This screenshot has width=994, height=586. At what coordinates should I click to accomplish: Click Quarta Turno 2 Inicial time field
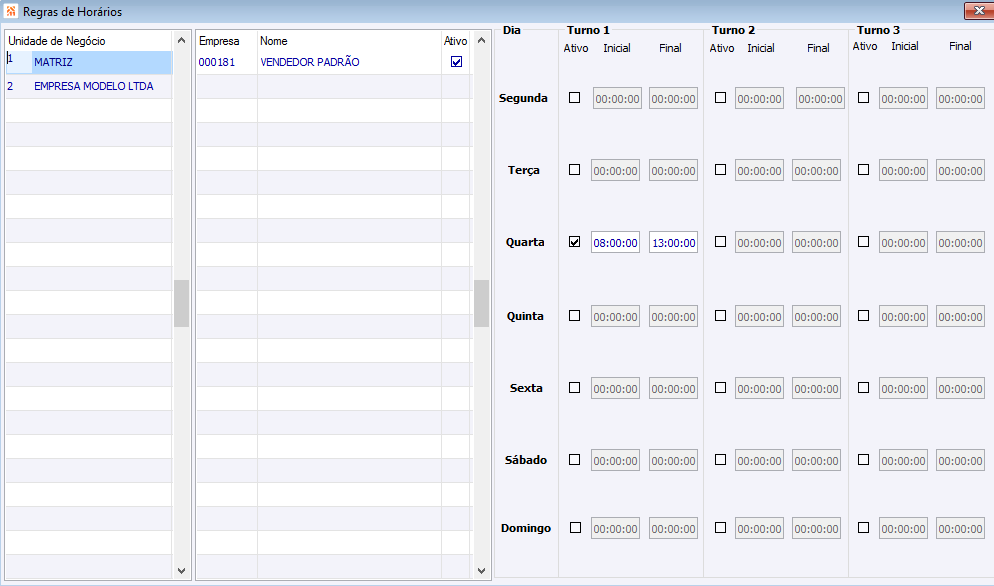coord(759,243)
